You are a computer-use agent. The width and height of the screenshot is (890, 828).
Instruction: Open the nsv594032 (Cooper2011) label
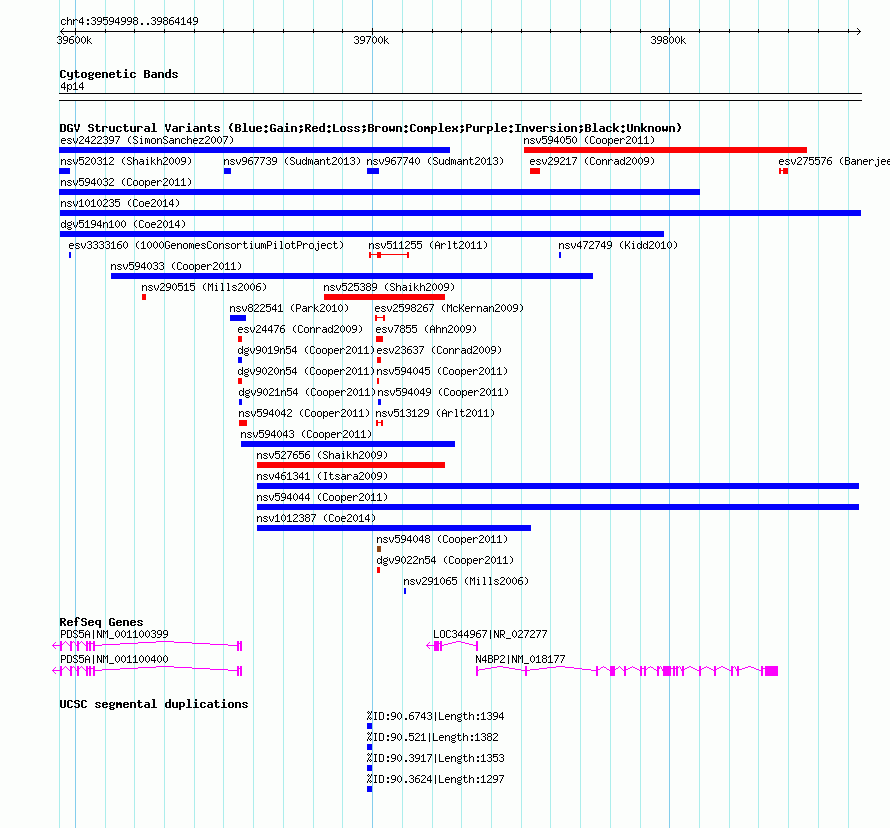coord(126,182)
